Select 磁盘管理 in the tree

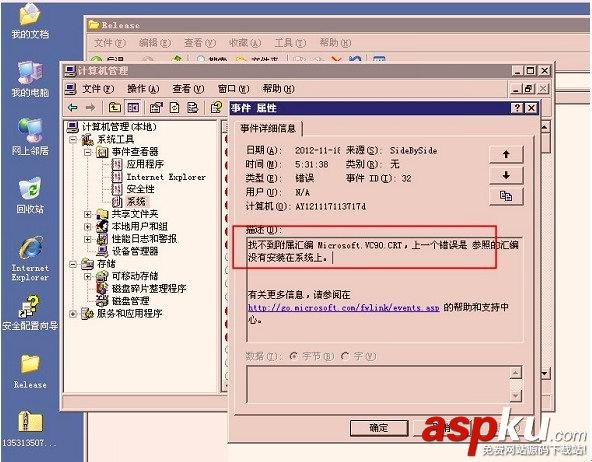(x=131, y=301)
